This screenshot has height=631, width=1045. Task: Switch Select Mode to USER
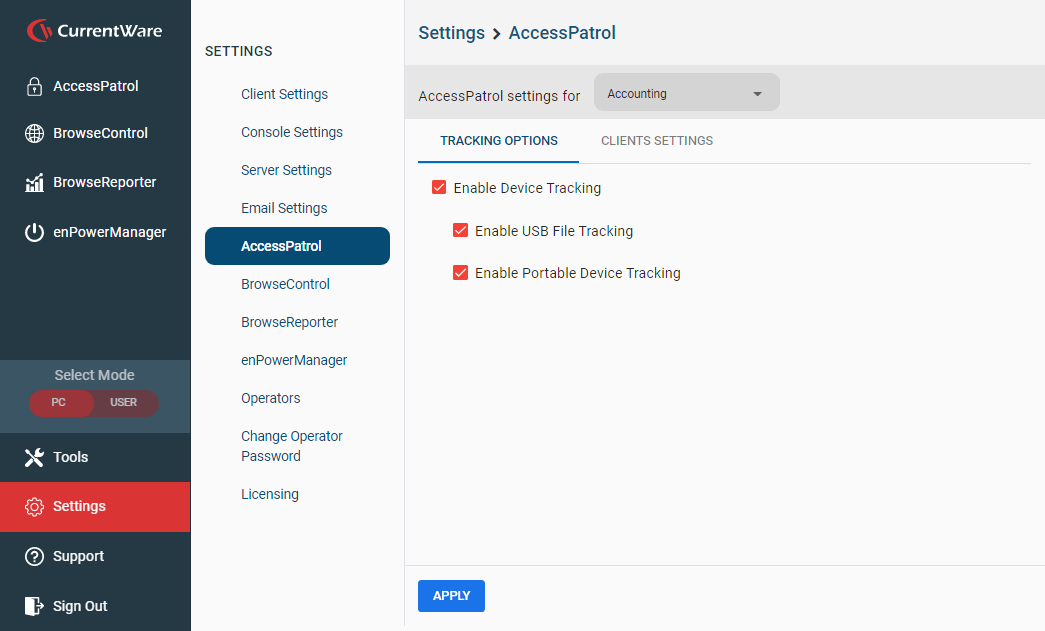click(x=124, y=402)
